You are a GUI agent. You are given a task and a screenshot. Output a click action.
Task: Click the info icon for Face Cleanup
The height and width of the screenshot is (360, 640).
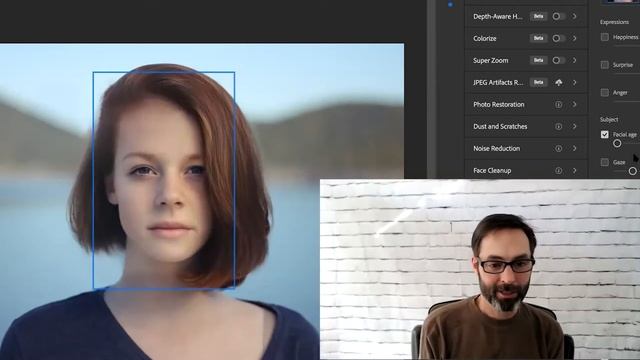coord(558,171)
